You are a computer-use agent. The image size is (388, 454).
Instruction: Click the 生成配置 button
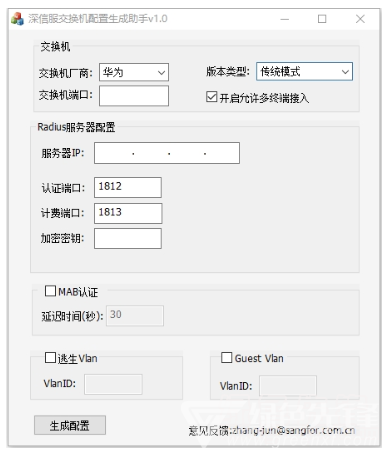point(70,425)
